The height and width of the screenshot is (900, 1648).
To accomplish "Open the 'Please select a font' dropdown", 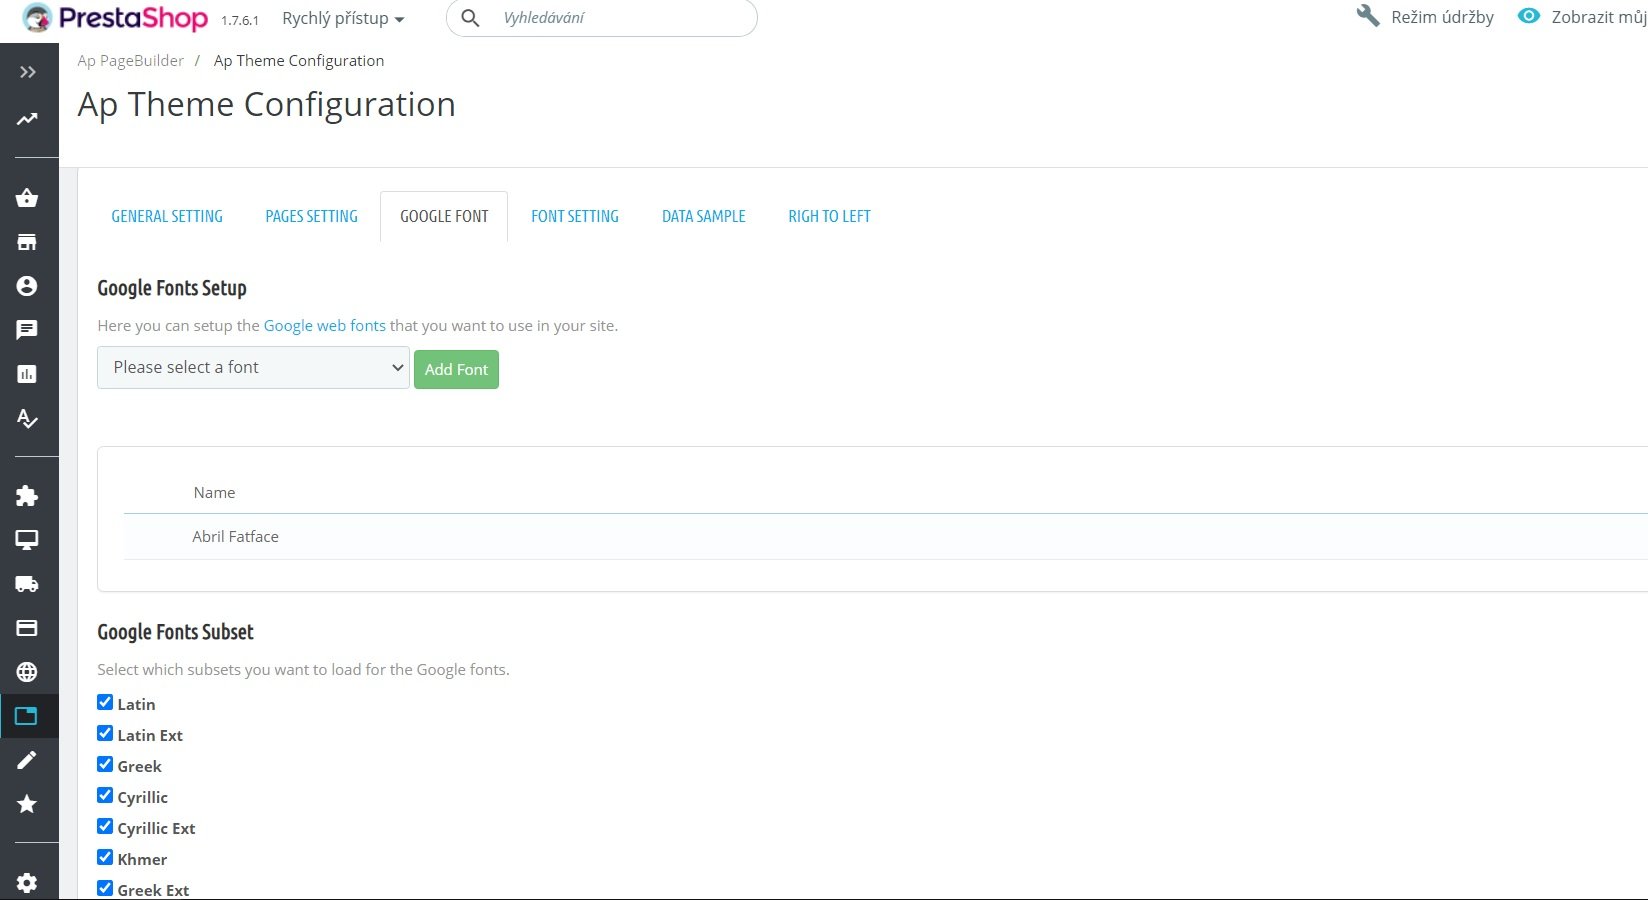I will point(253,367).
